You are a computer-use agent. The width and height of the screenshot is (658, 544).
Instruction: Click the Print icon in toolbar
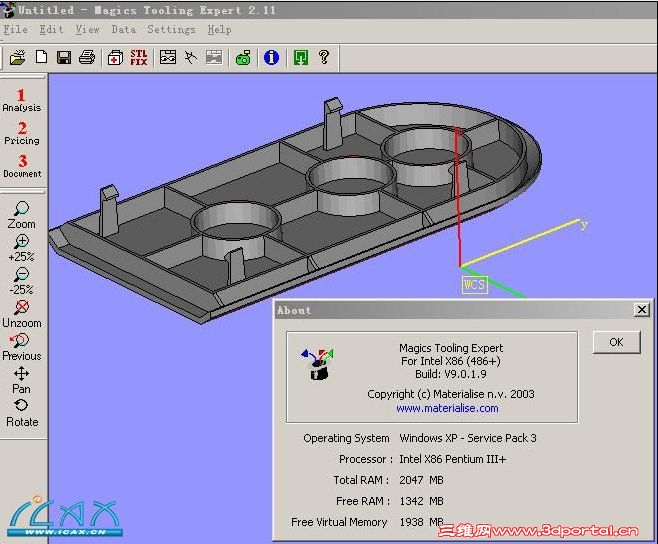[87, 57]
